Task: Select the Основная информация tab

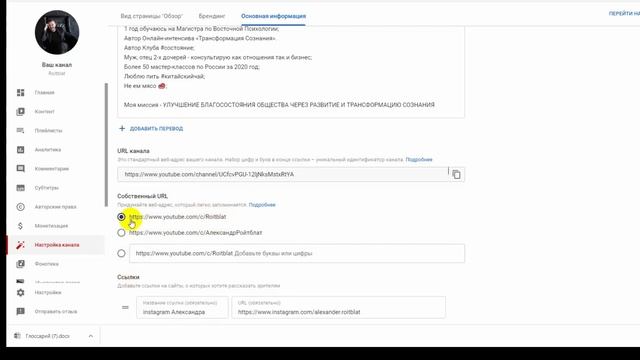Action: (273, 16)
